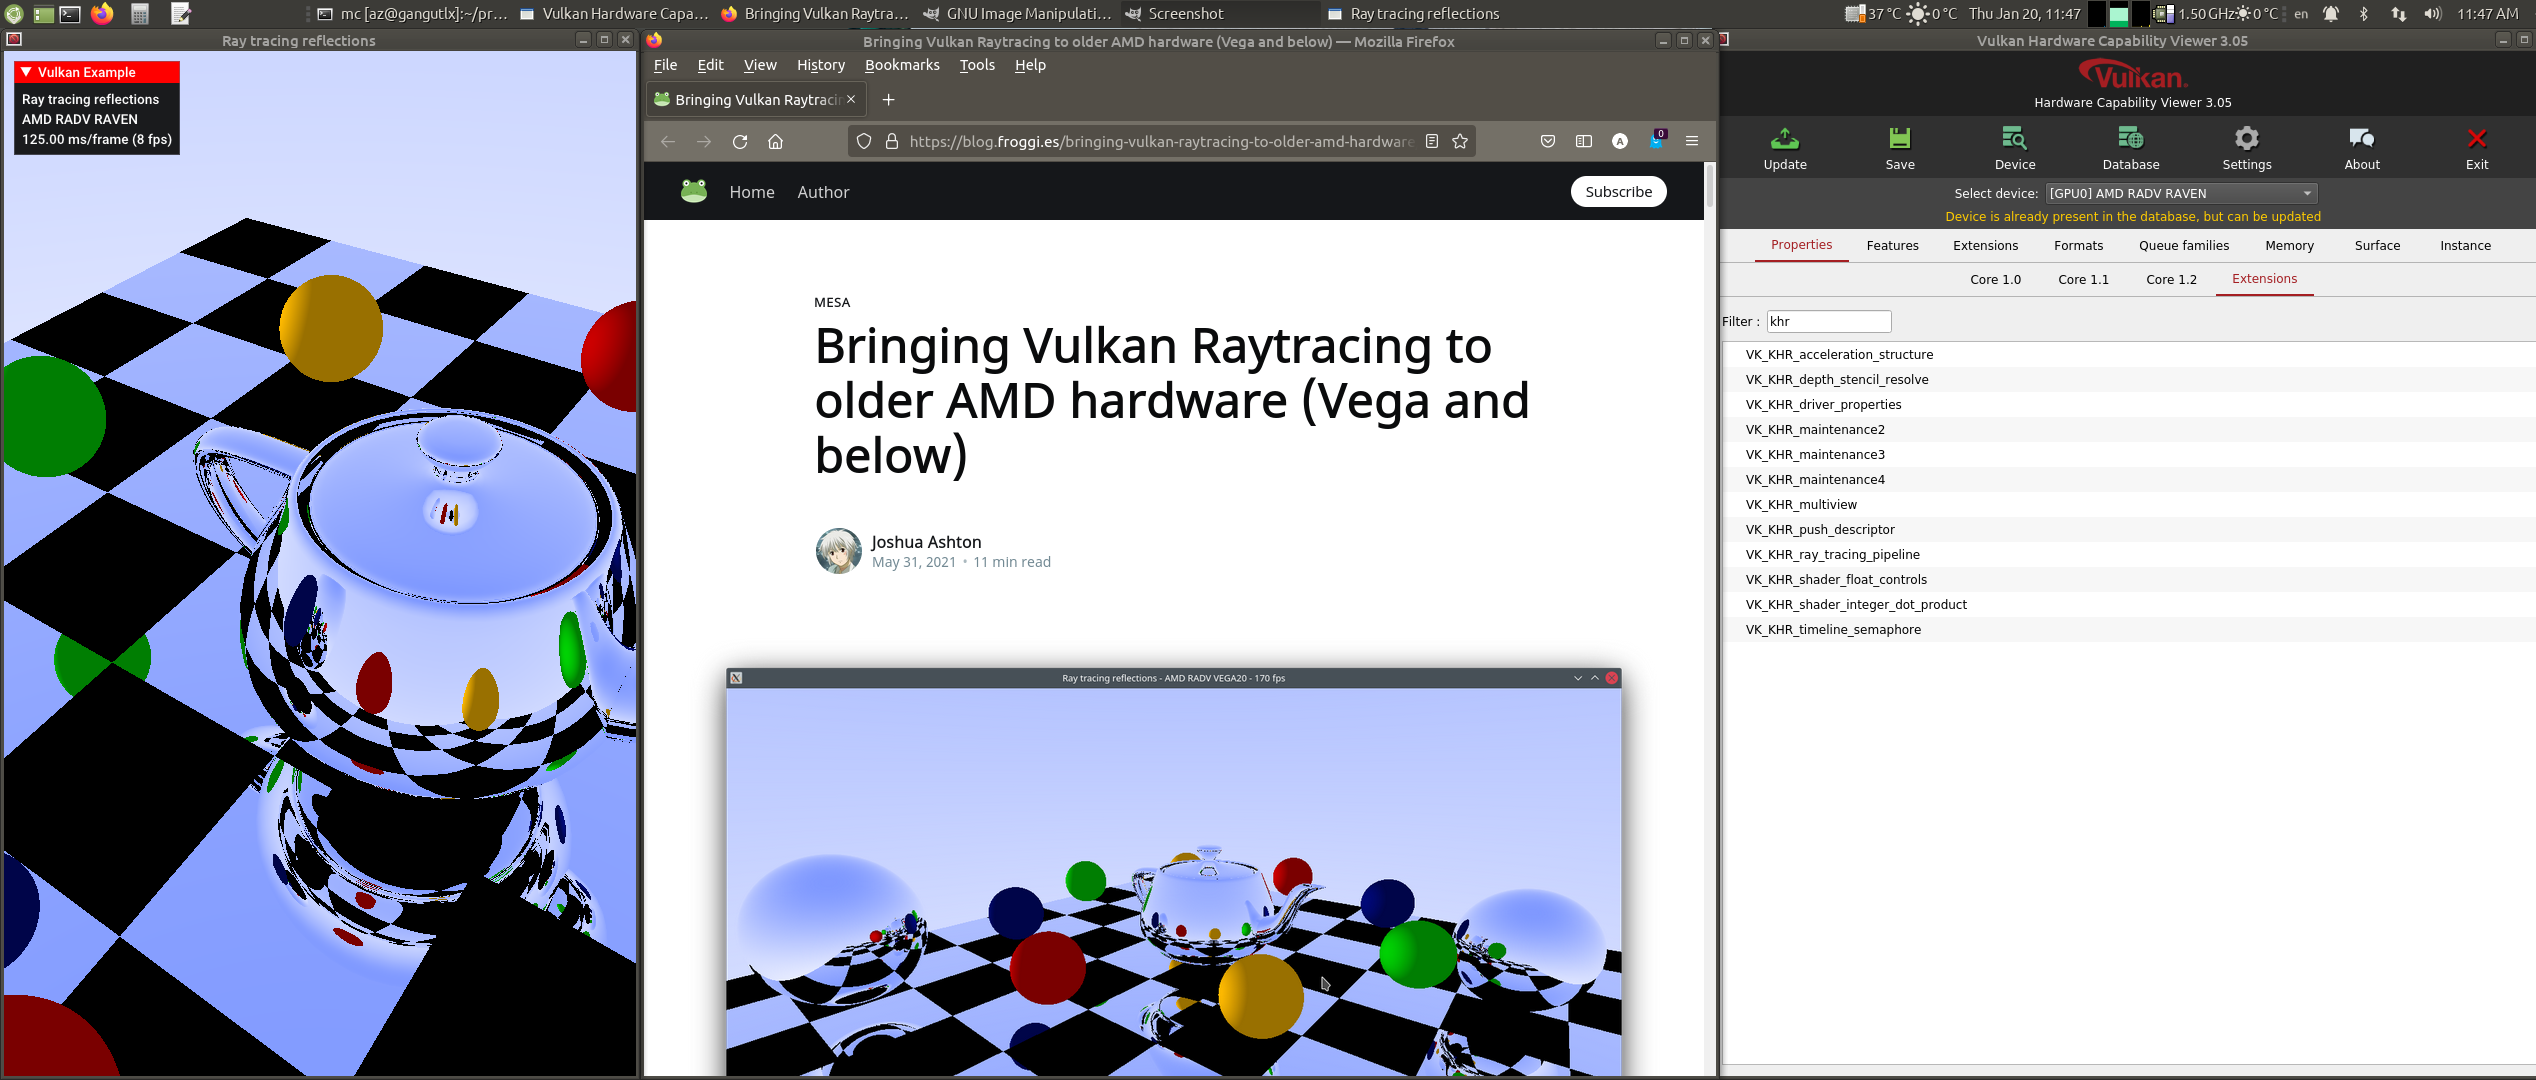This screenshot has width=2536, height=1080.
Task: Open a new tab with plus button
Action: [x=888, y=99]
